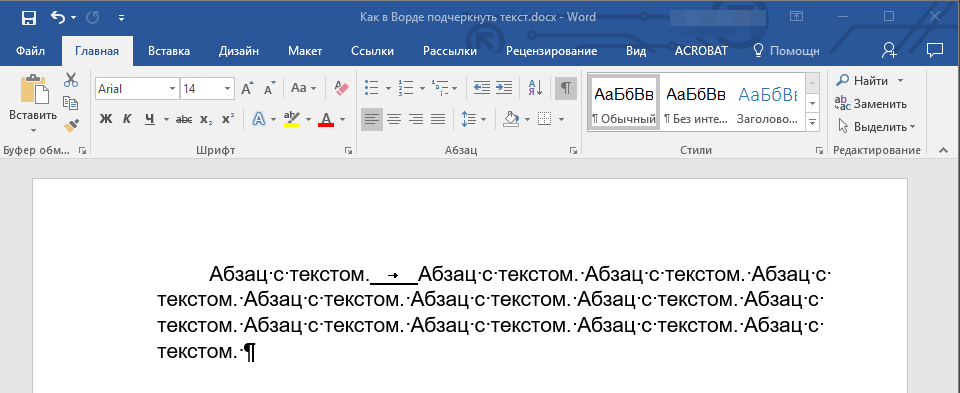
Task: Select the Заголовок style thumbnail
Action: pyautogui.click(x=767, y=101)
